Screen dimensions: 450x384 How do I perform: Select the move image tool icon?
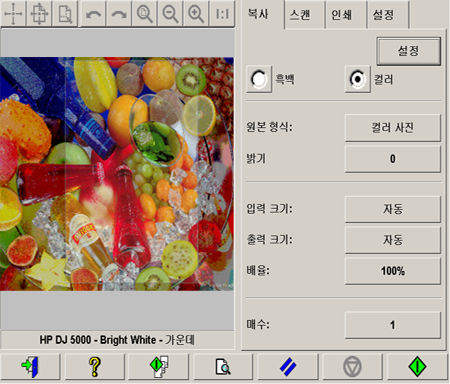pos(13,13)
